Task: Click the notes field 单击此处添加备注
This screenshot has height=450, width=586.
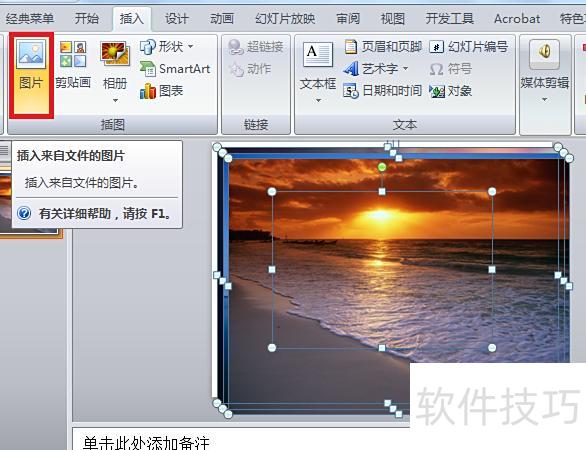Action: coord(146,443)
